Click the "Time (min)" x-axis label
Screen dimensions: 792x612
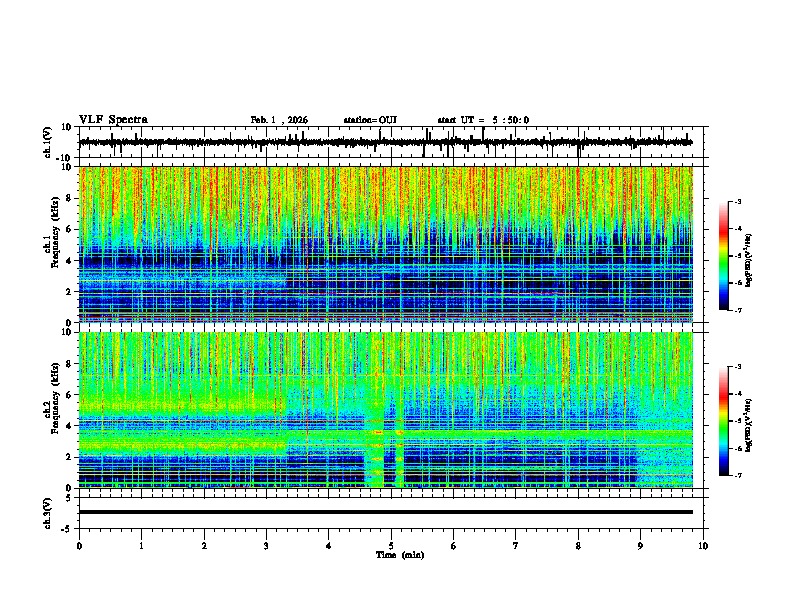click(x=400, y=555)
